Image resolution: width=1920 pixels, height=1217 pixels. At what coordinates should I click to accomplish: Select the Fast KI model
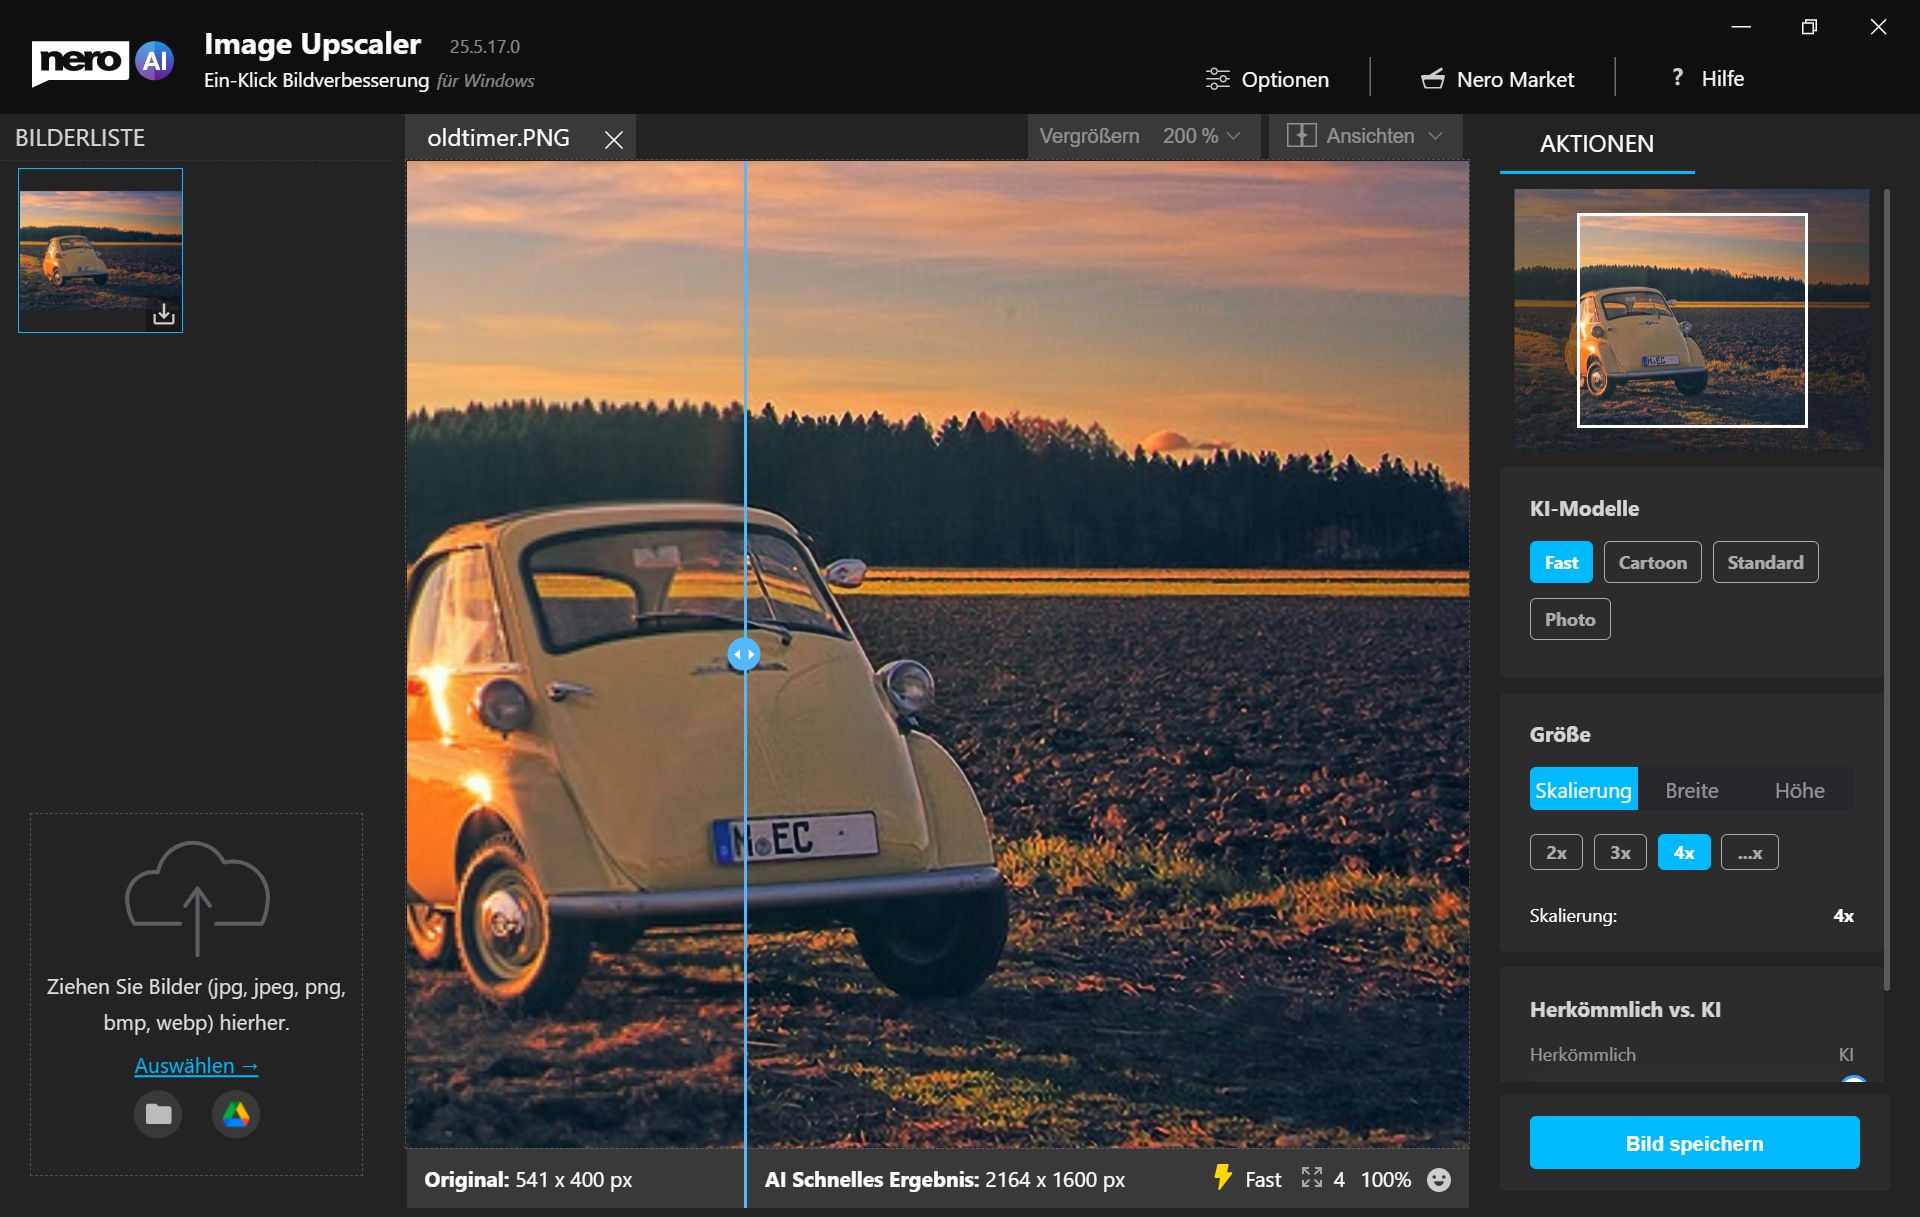click(x=1561, y=562)
